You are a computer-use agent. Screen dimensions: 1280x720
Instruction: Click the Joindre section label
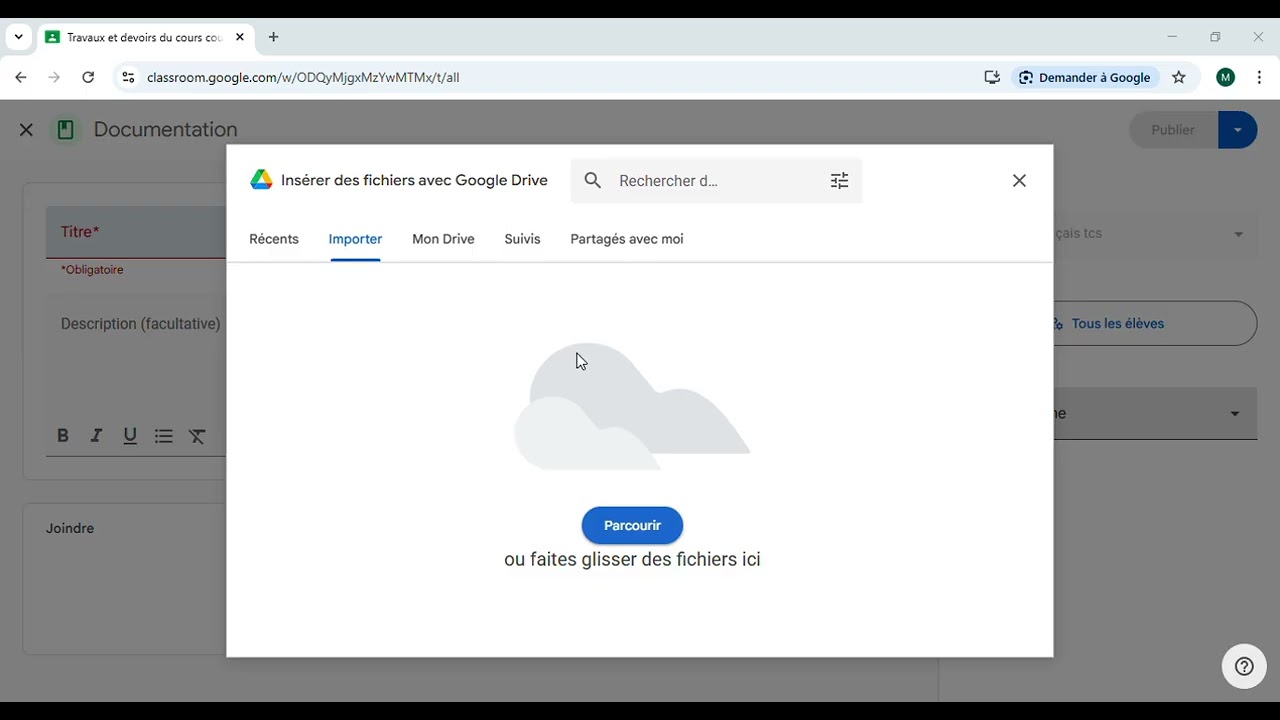70,528
